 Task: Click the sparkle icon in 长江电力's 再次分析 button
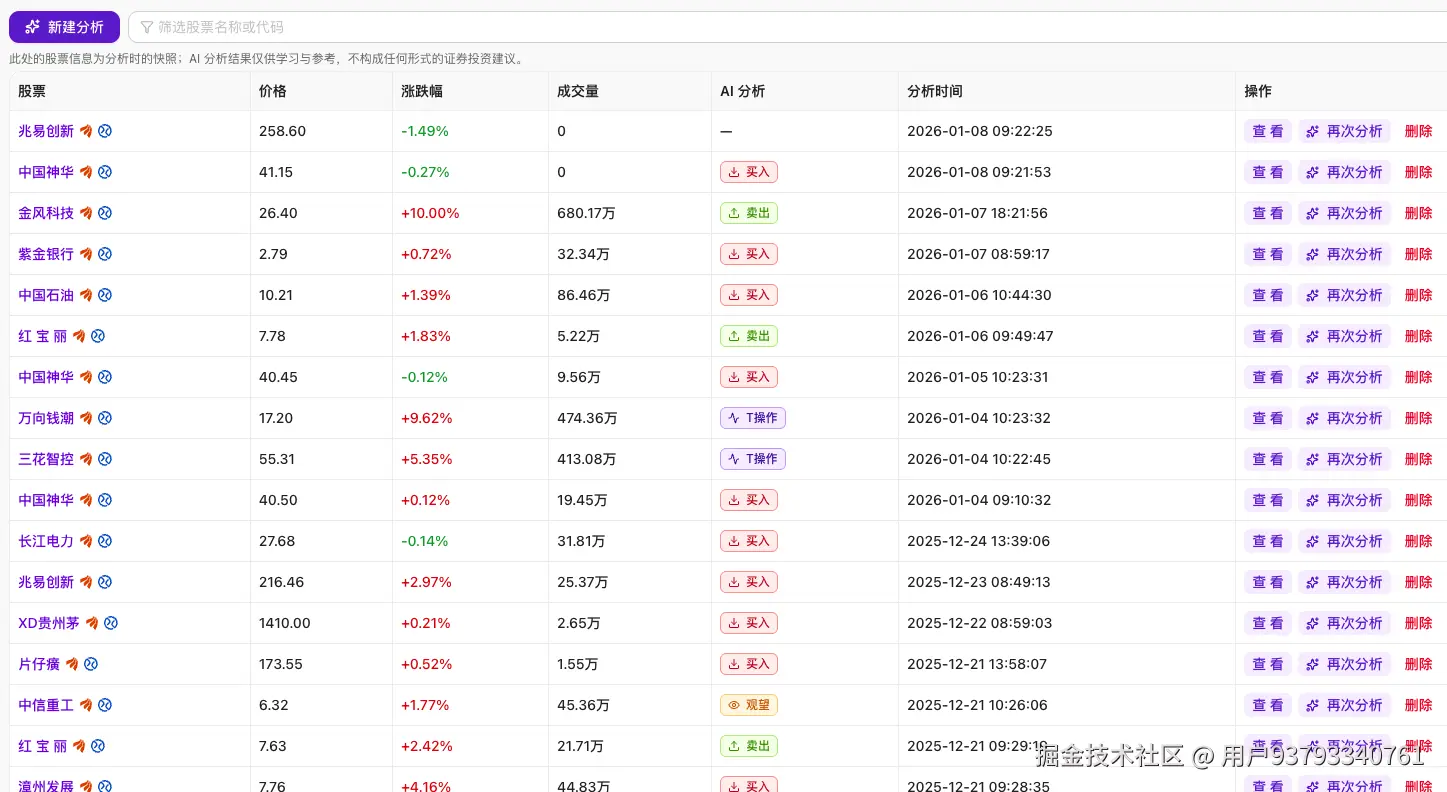click(x=1311, y=541)
